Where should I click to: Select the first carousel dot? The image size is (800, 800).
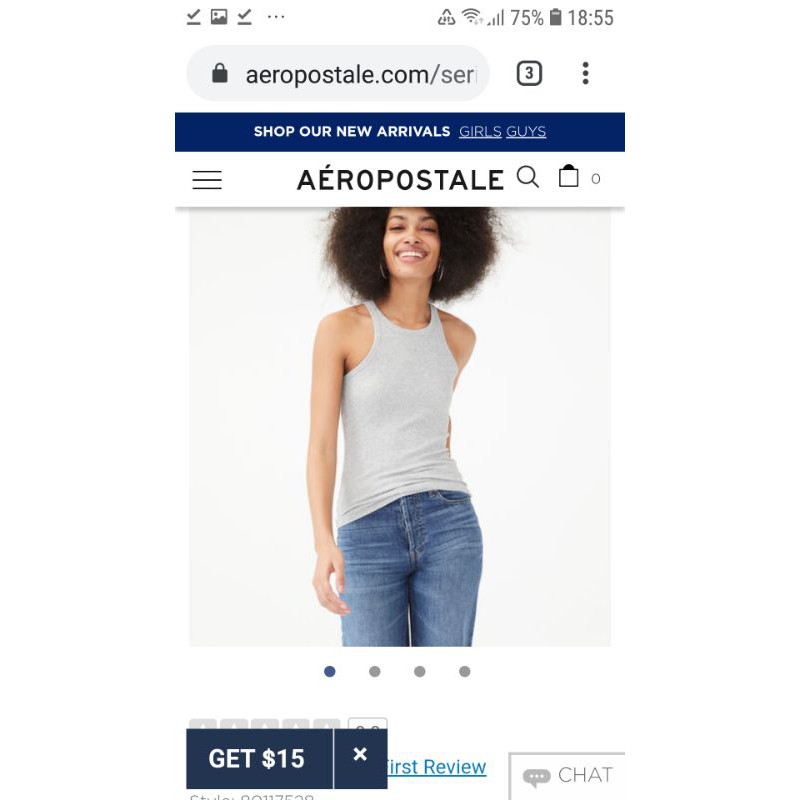(x=330, y=671)
